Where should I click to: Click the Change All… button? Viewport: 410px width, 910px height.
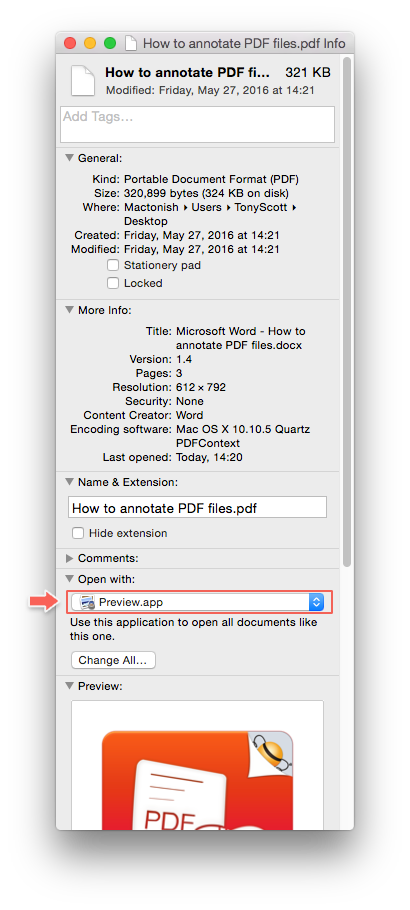(x=113, y=660)
